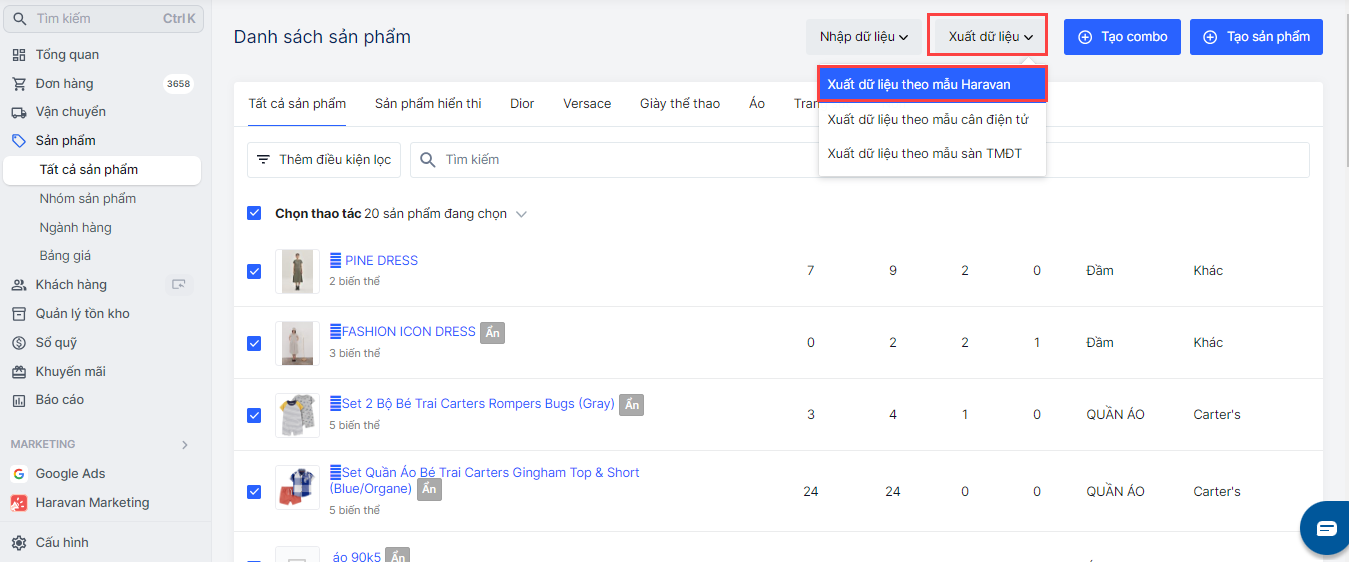Choose Xuất dữ liệu theo mẫu sàn TMDT
The width and height of the screenshot is (1349, 562).
(x=932, y=153)
